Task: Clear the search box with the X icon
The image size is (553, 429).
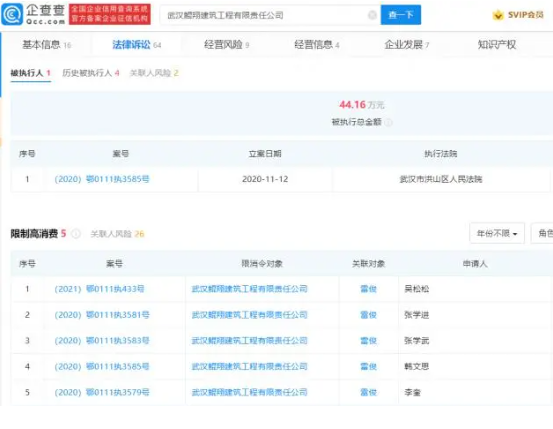Action: coord(372,15)
